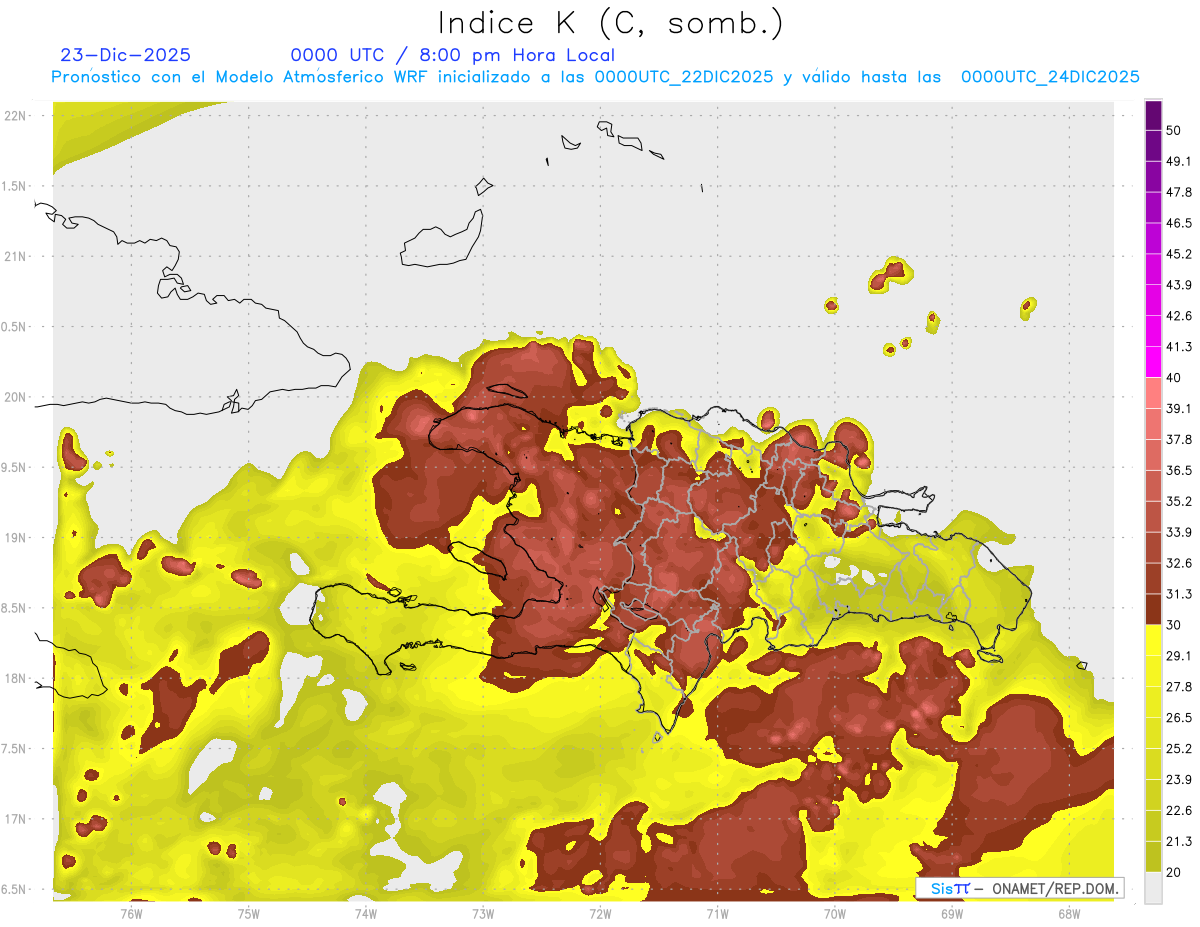
Task: Click the legend value '36.5'
Action: pyautogui.click(x=1179, y=470)
